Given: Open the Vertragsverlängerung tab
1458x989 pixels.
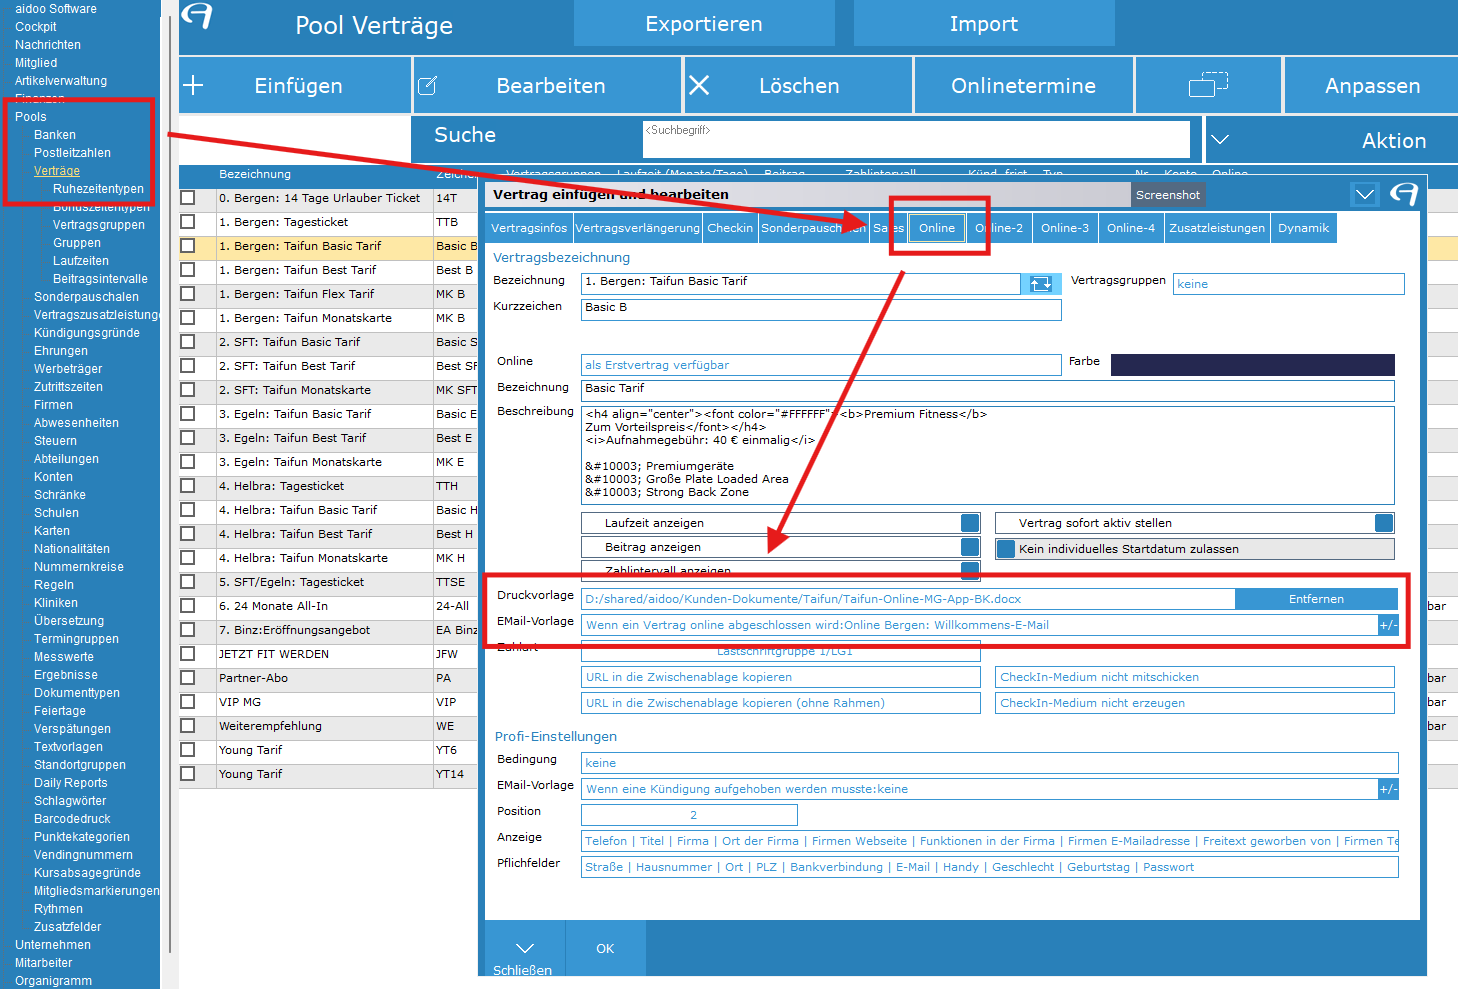Looking at the screenshot, I should point(637,228).
